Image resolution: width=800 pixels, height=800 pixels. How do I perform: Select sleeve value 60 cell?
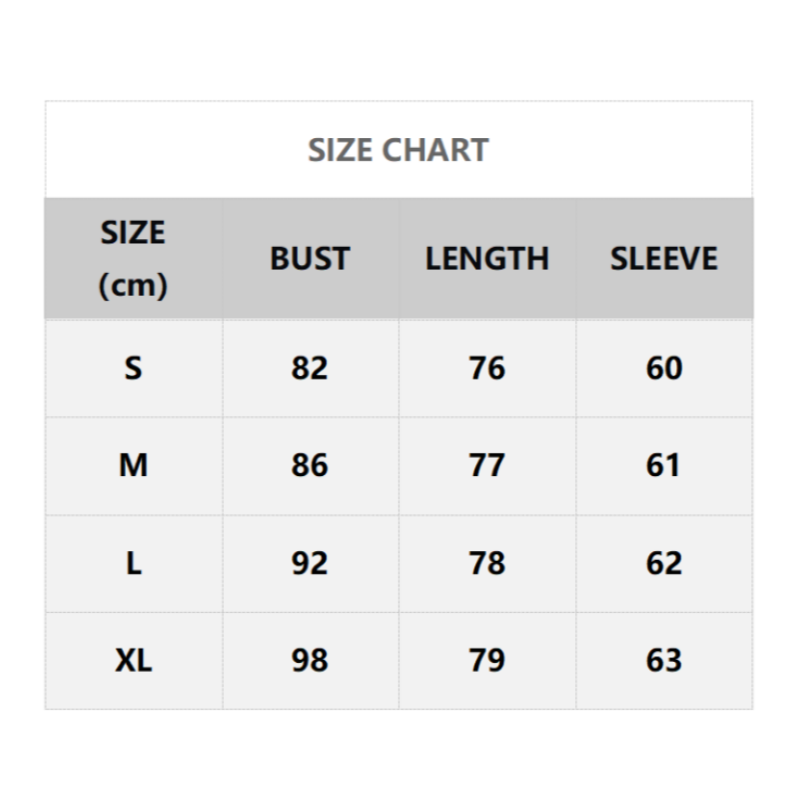(664, 368)
